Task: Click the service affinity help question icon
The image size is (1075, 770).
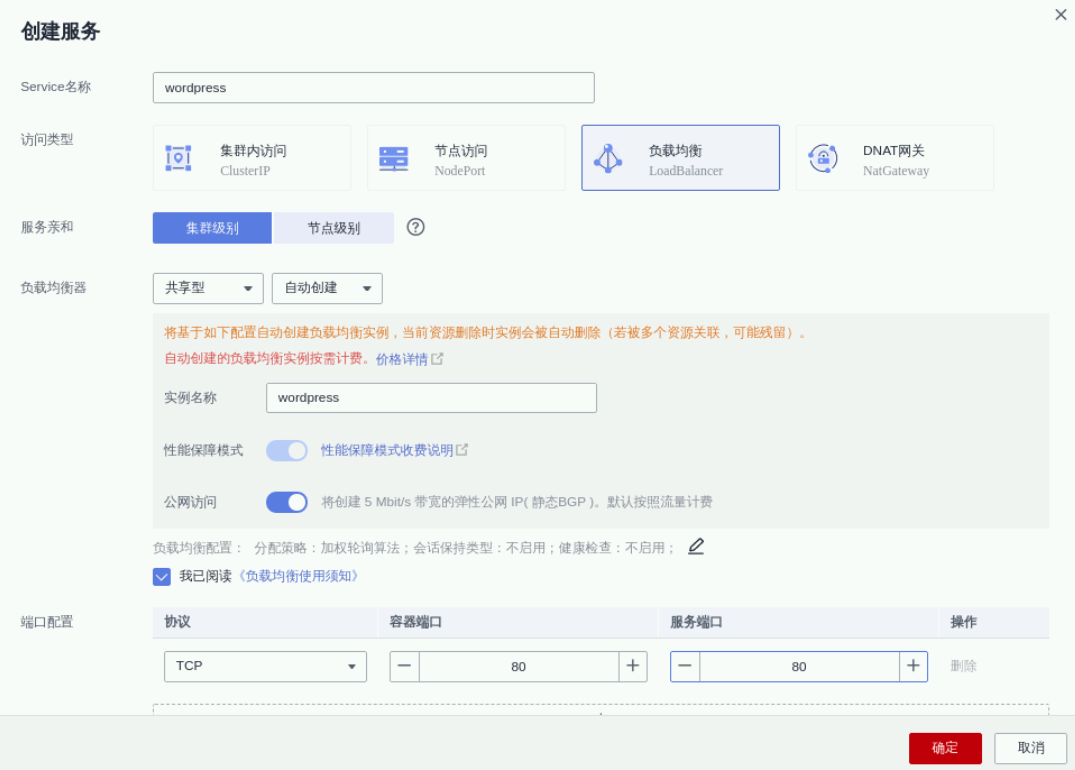Action: (416, 227)
